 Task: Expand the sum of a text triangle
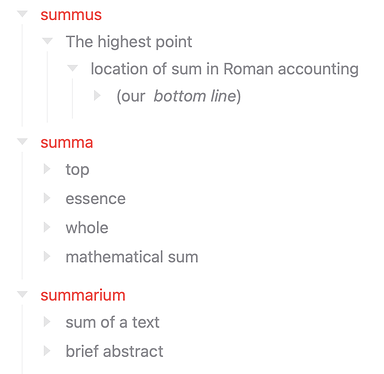click(x=47, y=322)
